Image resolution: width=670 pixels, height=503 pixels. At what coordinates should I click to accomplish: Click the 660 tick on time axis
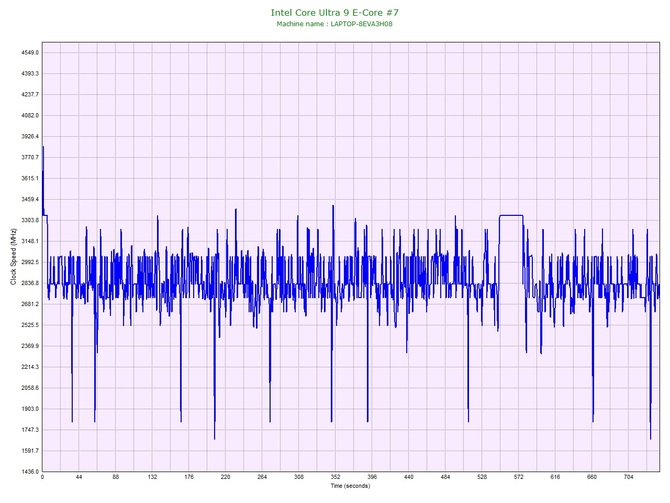592,477
